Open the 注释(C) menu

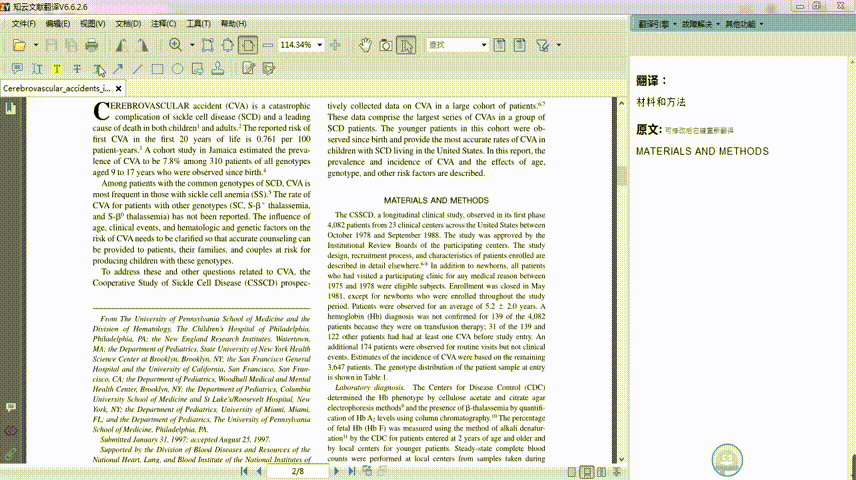pyautogui.click(x=163, y=24)
